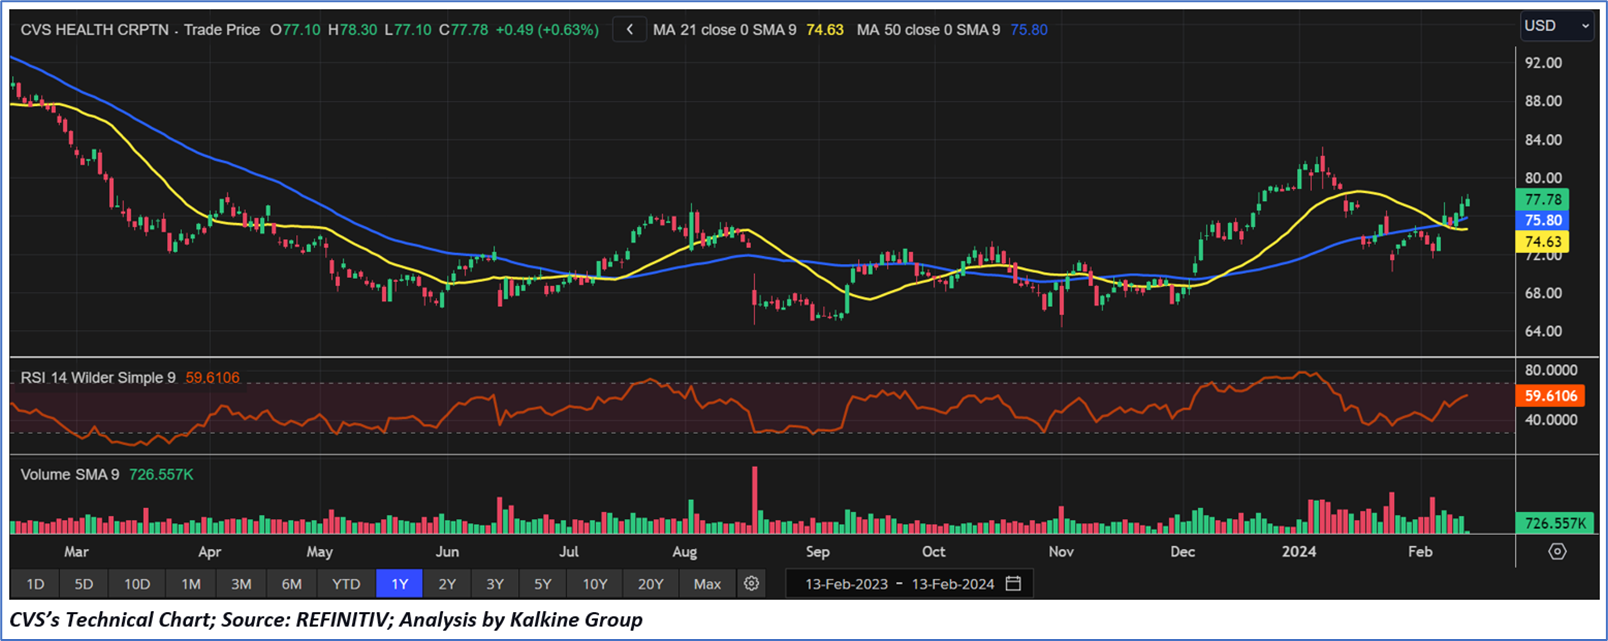Choose the 2Y range
Screen dimensions: 1608x641
[447, 584]
